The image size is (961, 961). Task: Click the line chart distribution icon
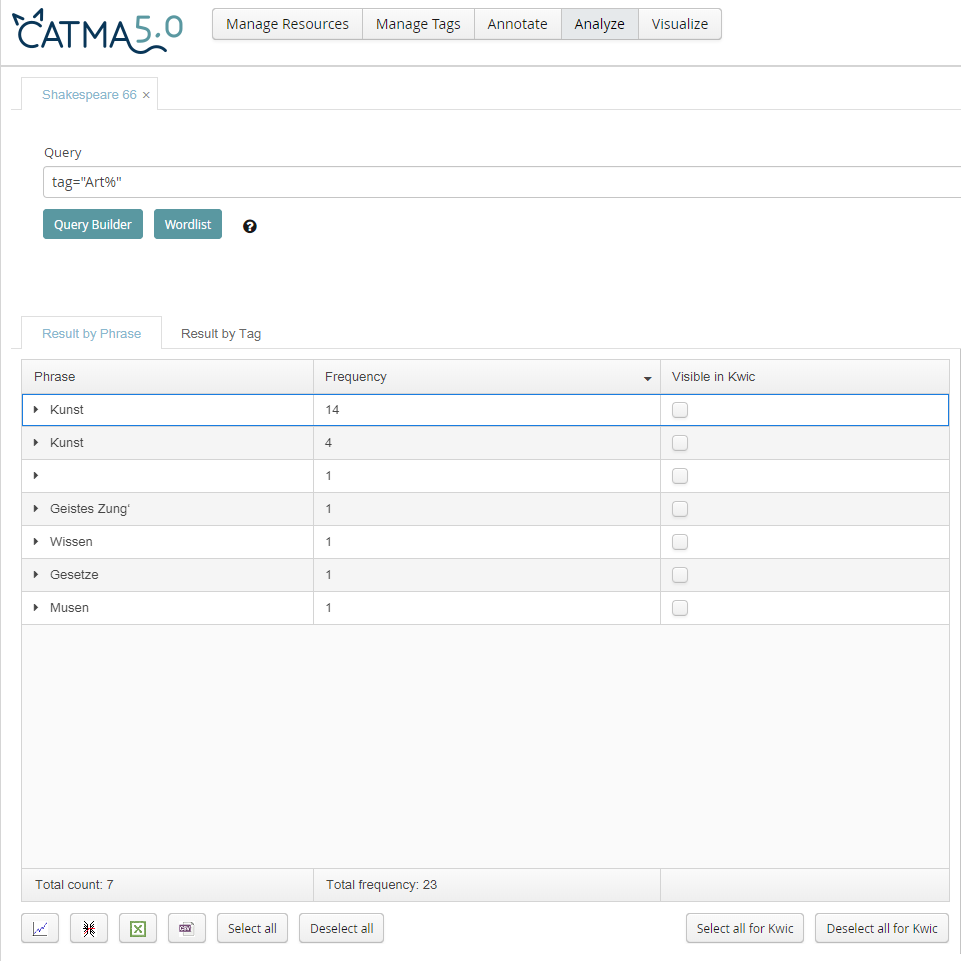40,928
